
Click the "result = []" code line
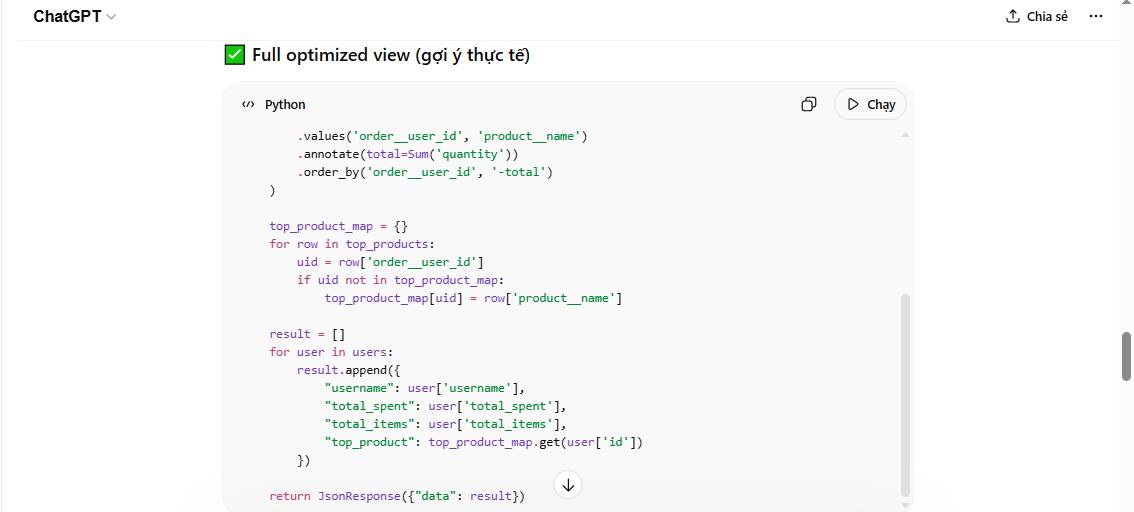[x=306, y=334]
